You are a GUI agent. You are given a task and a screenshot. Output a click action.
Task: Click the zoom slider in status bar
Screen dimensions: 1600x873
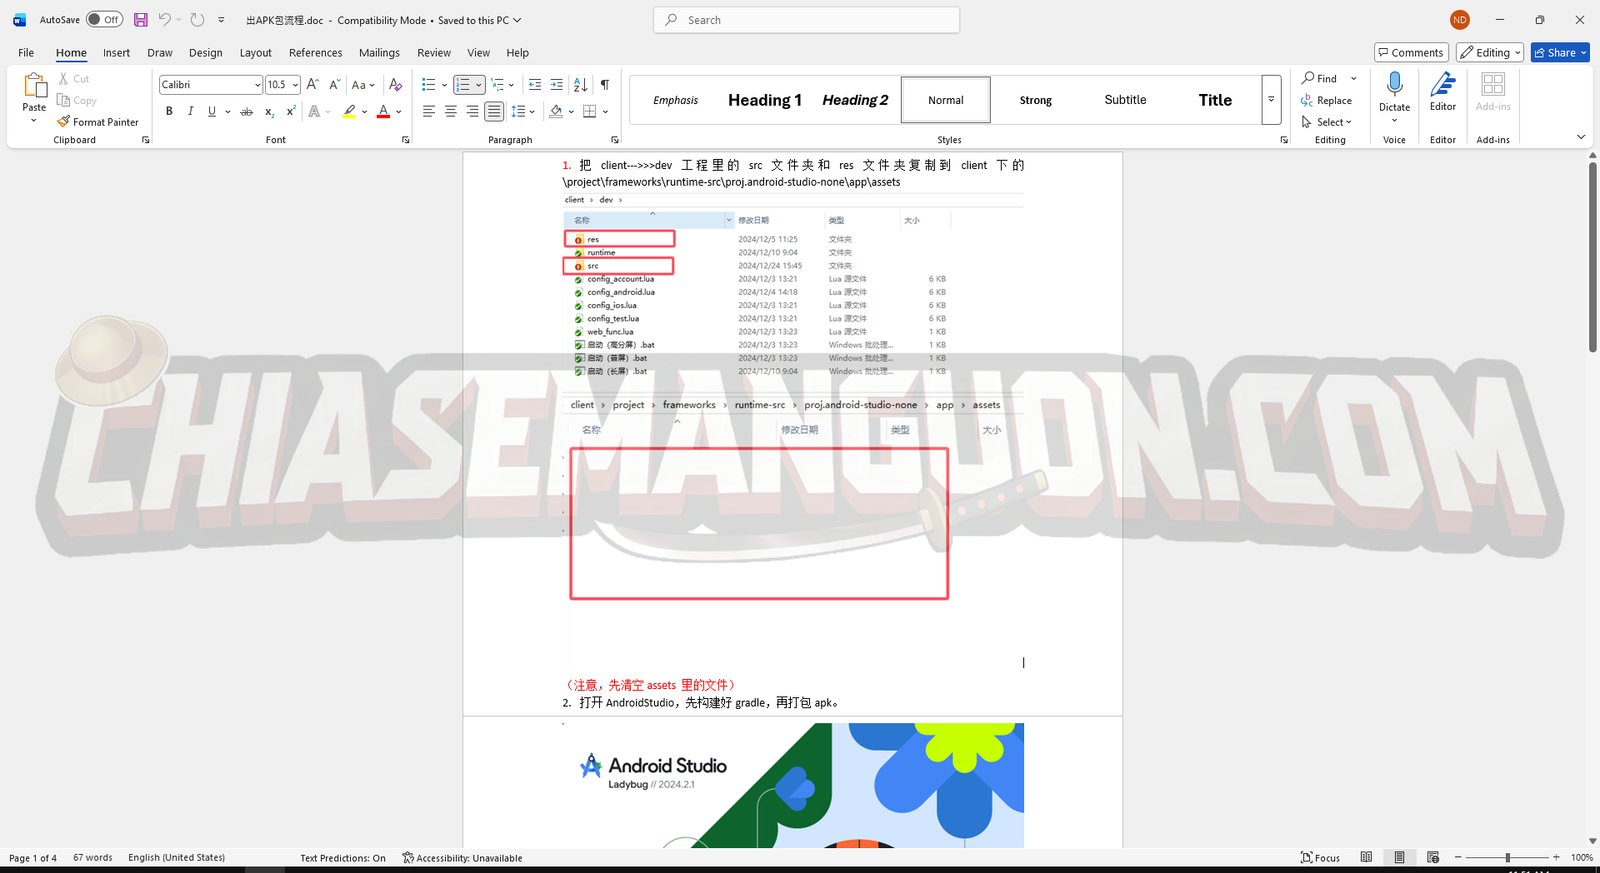point(1507,858)
